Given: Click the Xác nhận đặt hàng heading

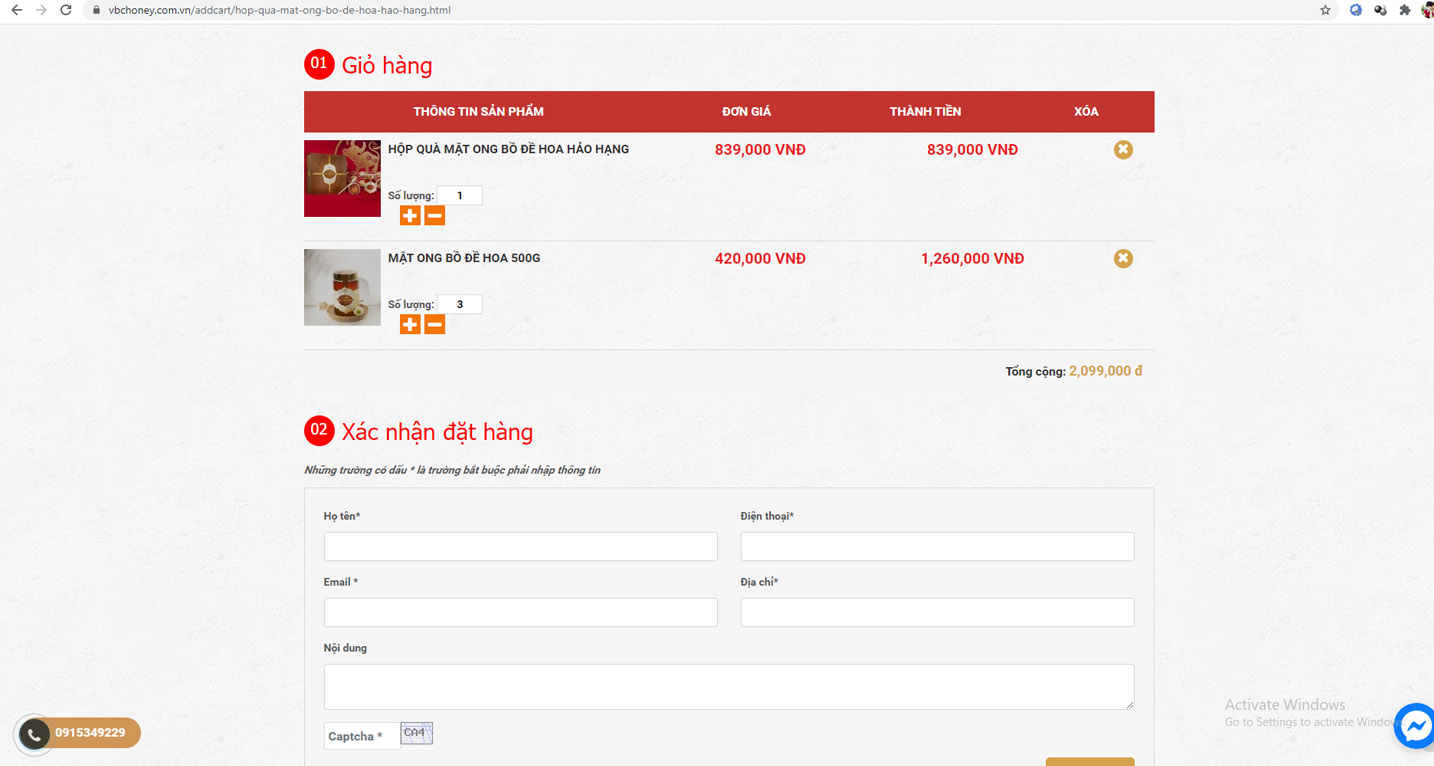Looking at the screenshot, I should pyautogui.click(x=437, y=432).
